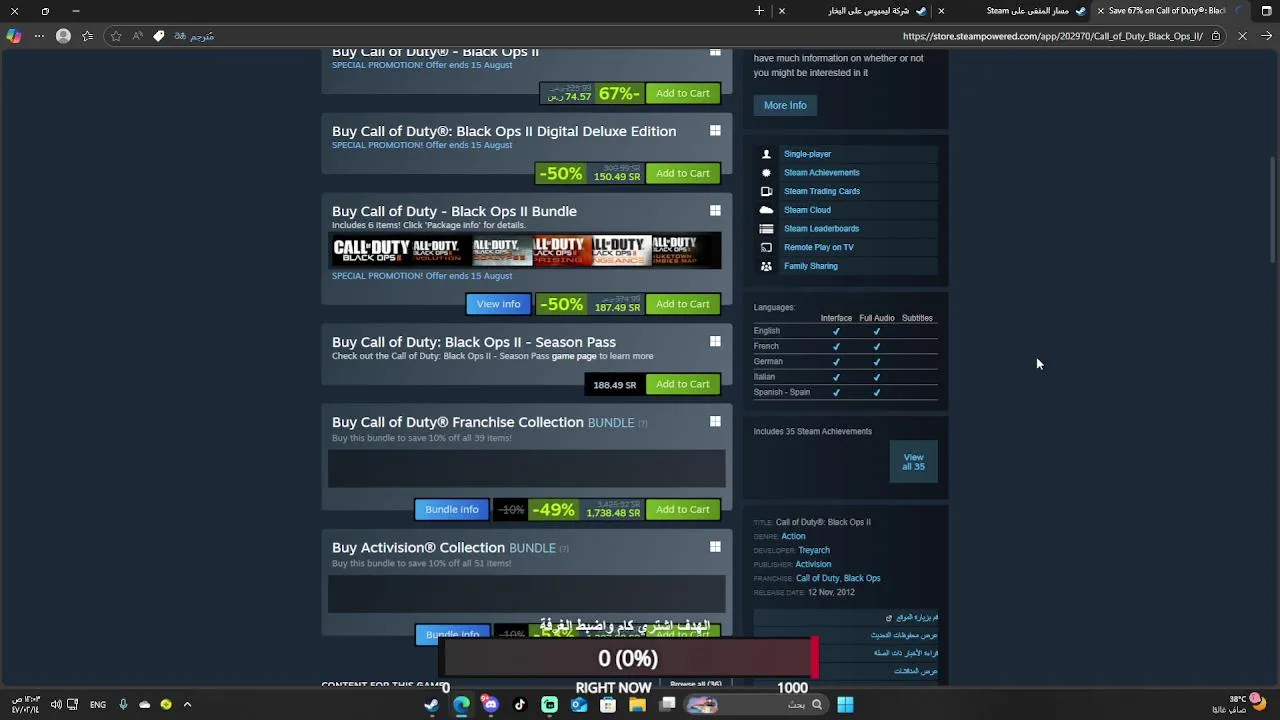Click the Season Pass 'game page' link

[574, 356]
